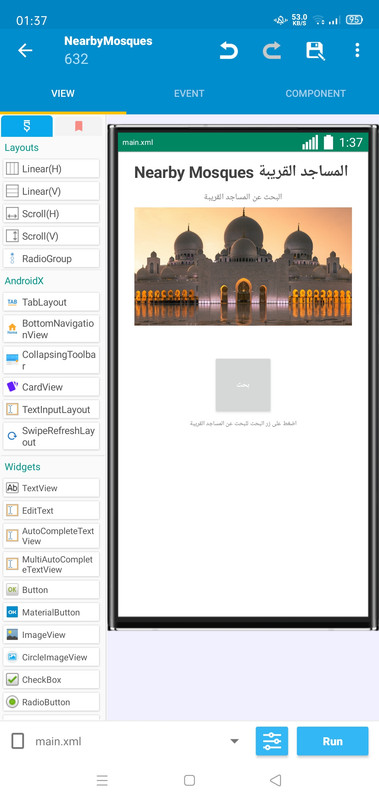Select the Button widget in palette
Viewport: 379px width, 800px height.
(x=51, y=590)
